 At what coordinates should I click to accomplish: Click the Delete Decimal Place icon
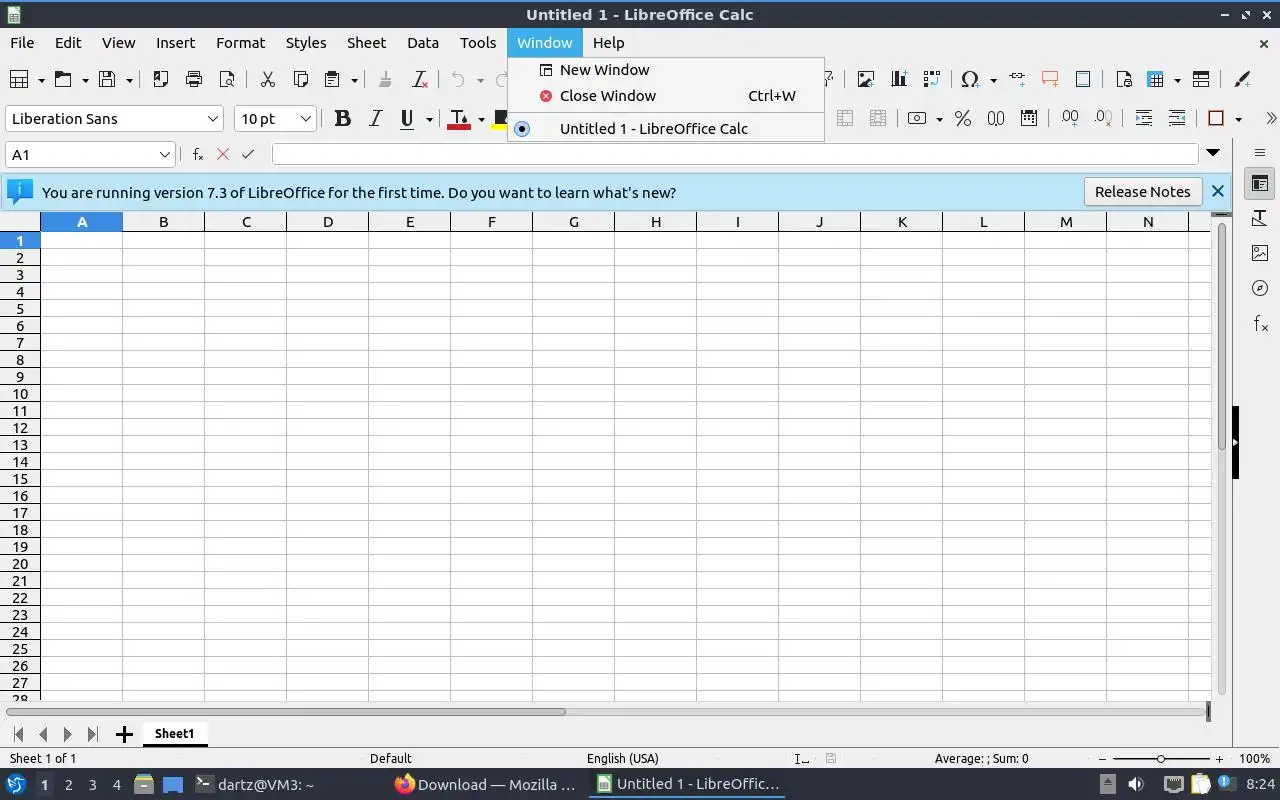pyautogui.click(x=1103, y=118)
